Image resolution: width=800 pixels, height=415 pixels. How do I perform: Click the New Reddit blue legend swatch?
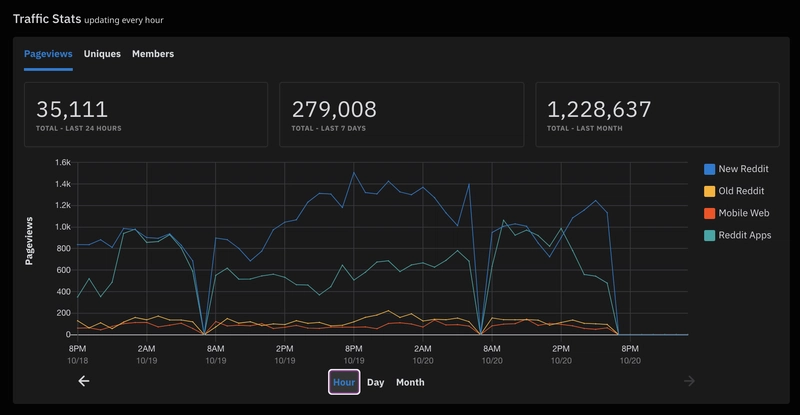(x=709, y=169)
